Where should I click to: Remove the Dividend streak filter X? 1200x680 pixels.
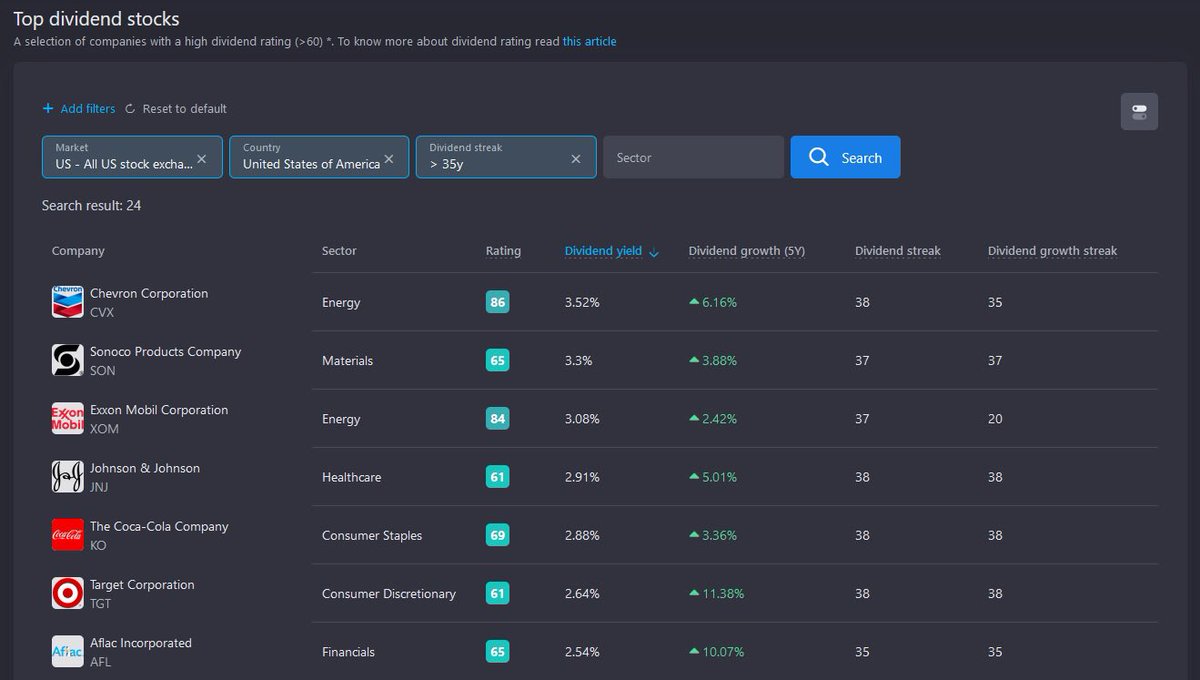click(x=576, y=158)
